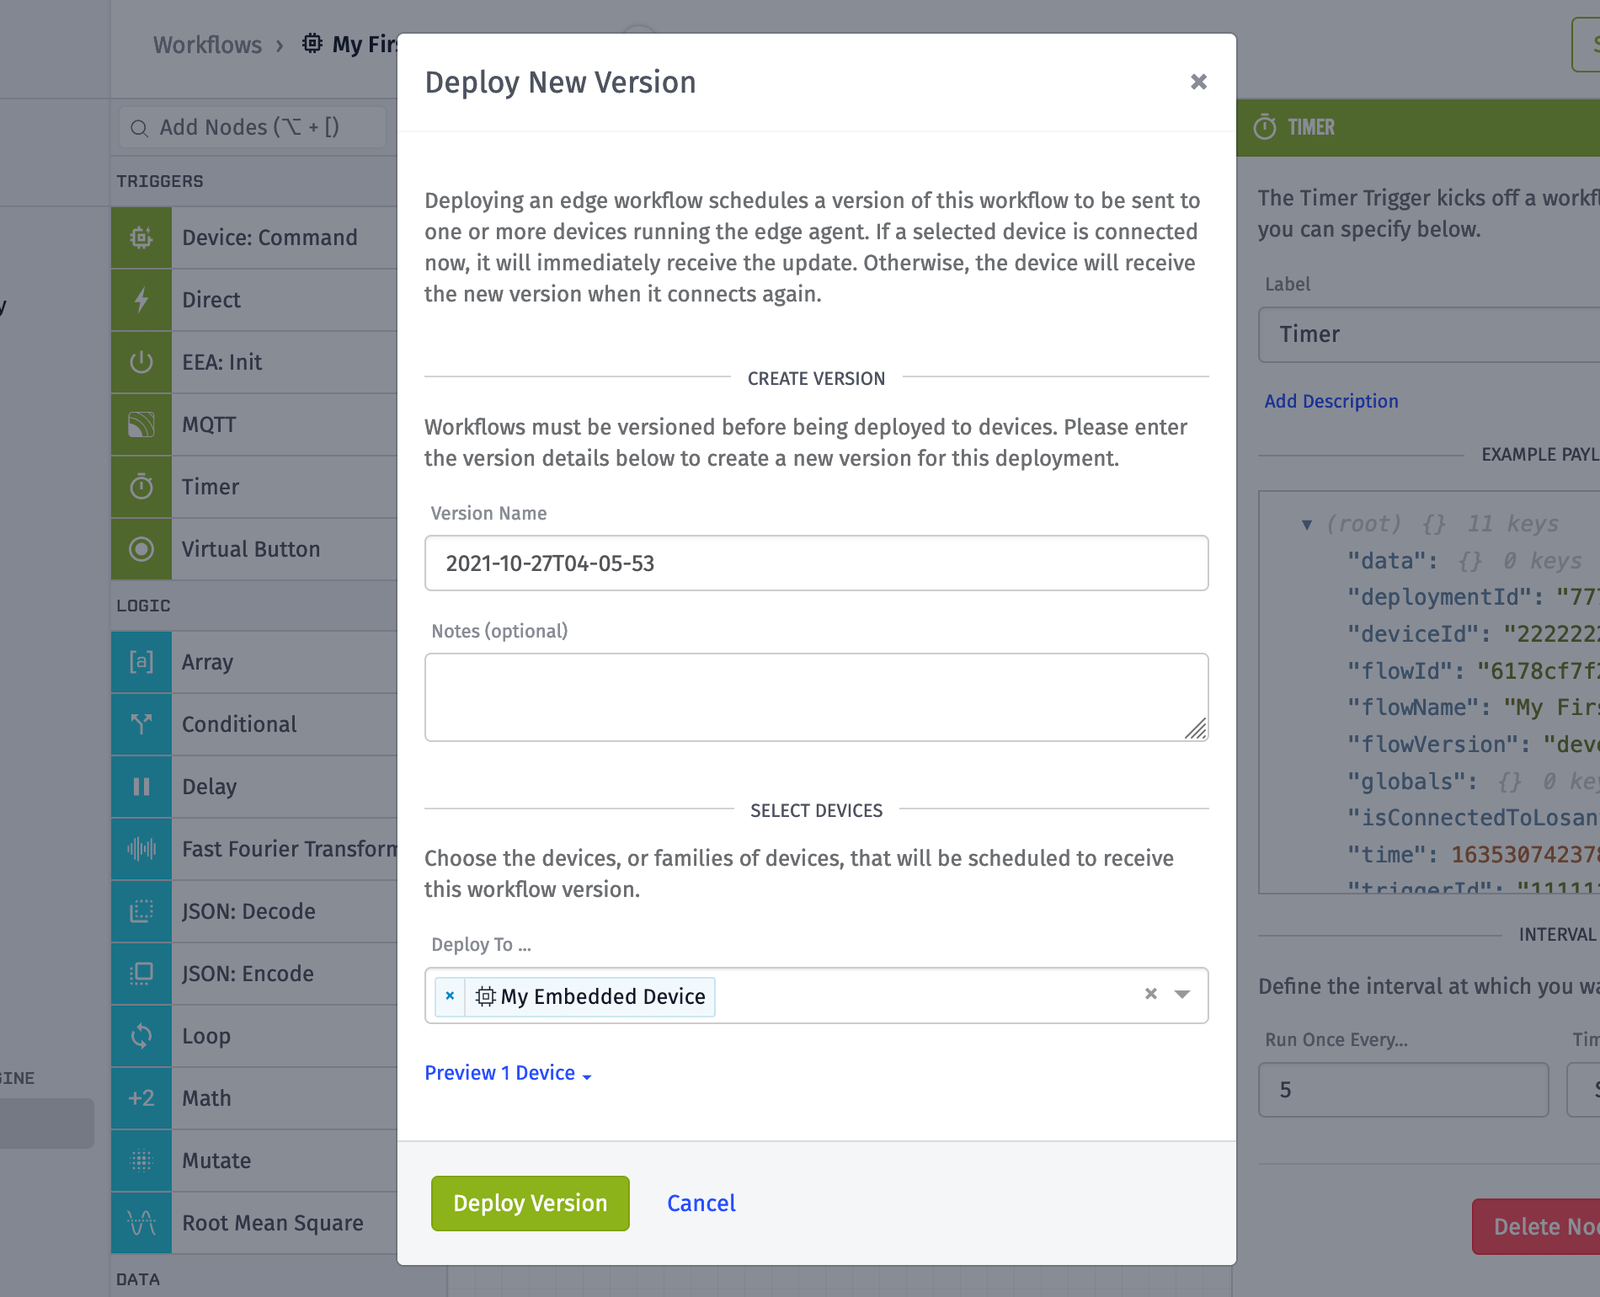Click the Cancel link
This screenshot has height=1297, width=1600.
tap(701, 1203)
